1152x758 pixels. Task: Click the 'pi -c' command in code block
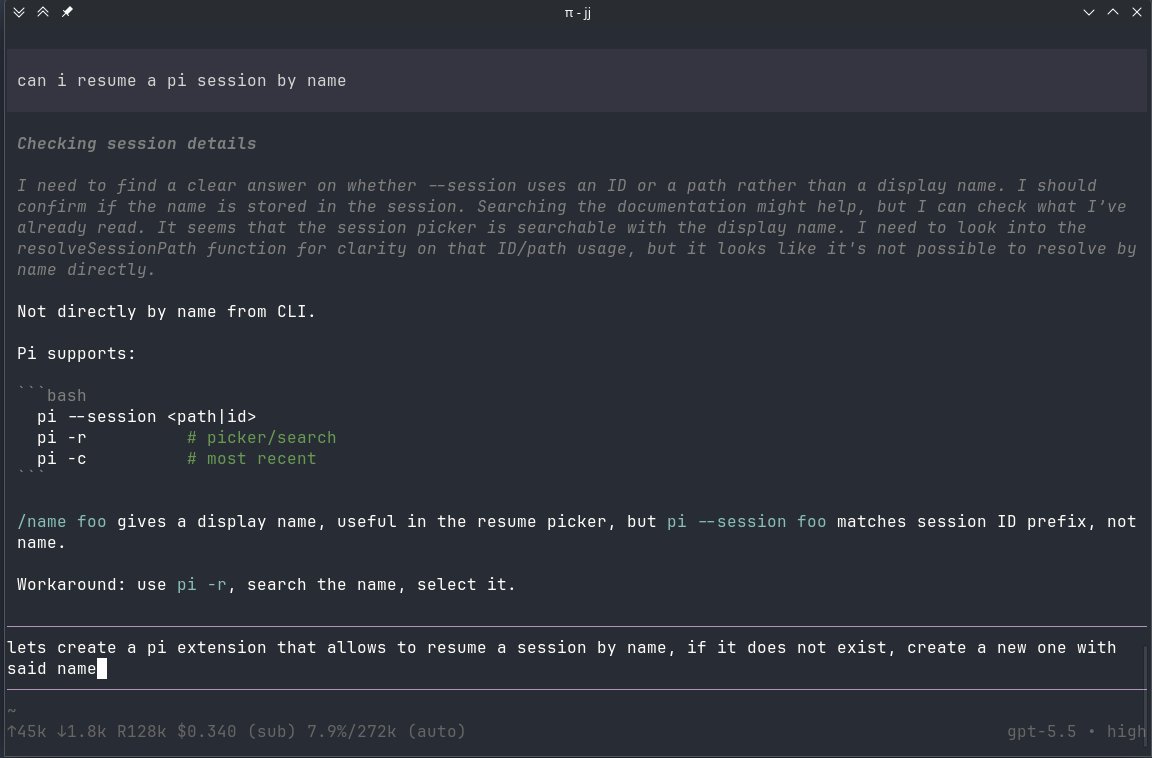[62, 459]
